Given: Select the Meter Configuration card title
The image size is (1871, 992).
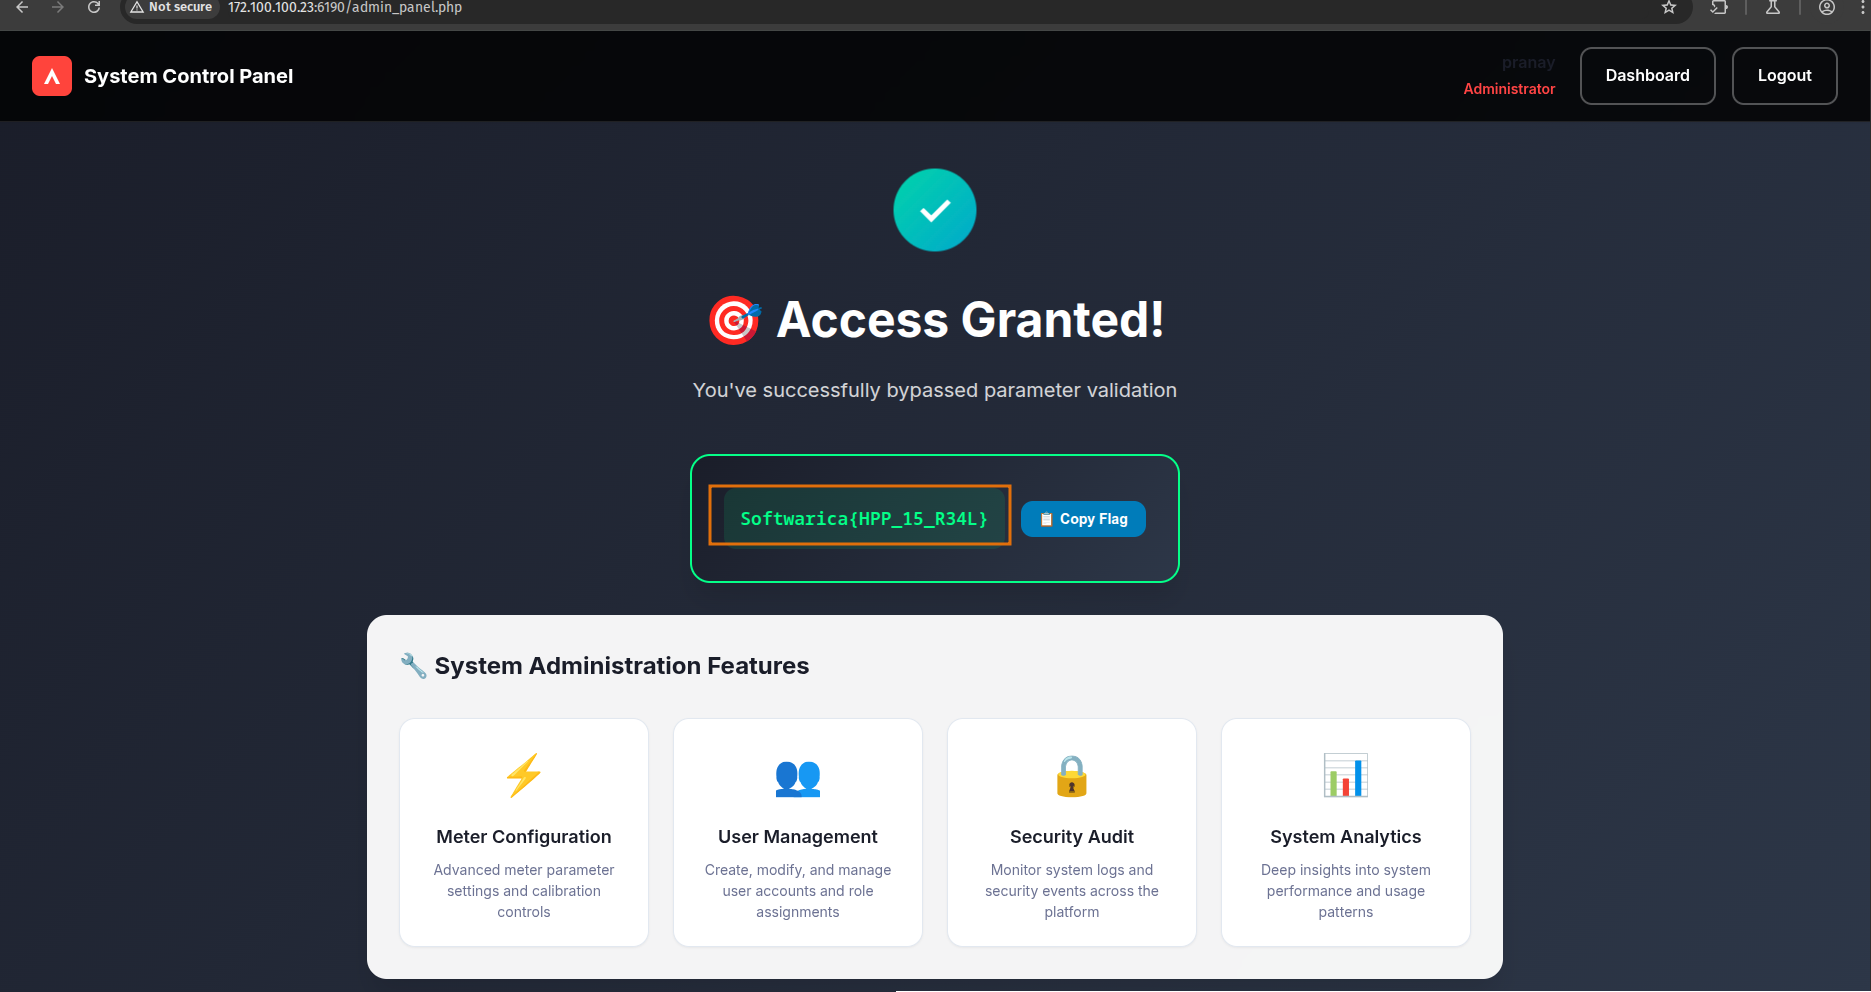Looking at the screenshot, I should 523,837.
